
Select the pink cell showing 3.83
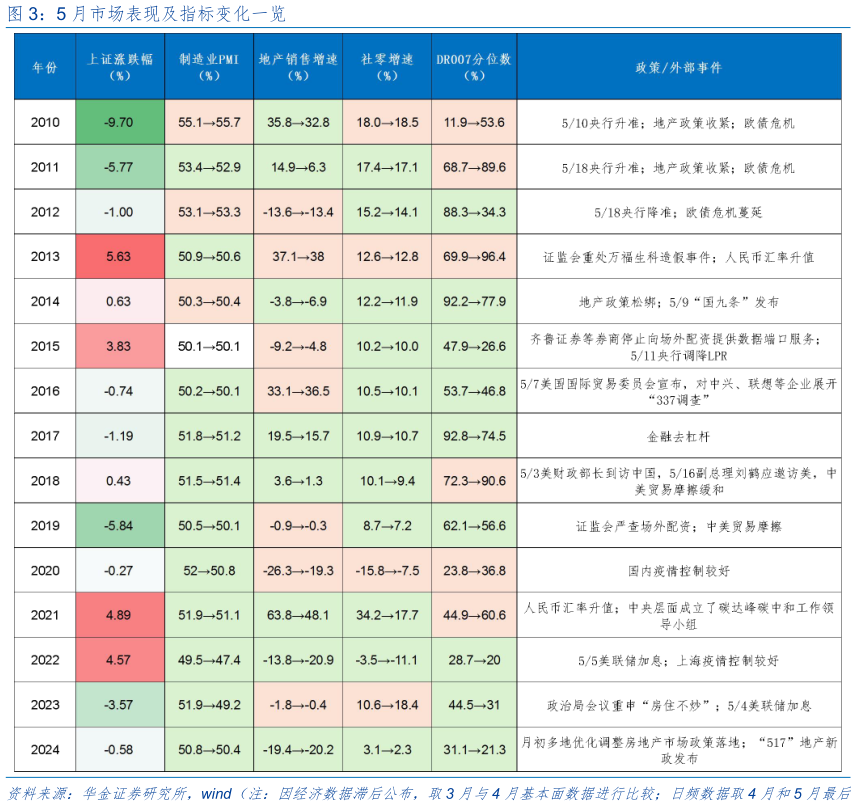pyautogui.click(x=119, y=346)
